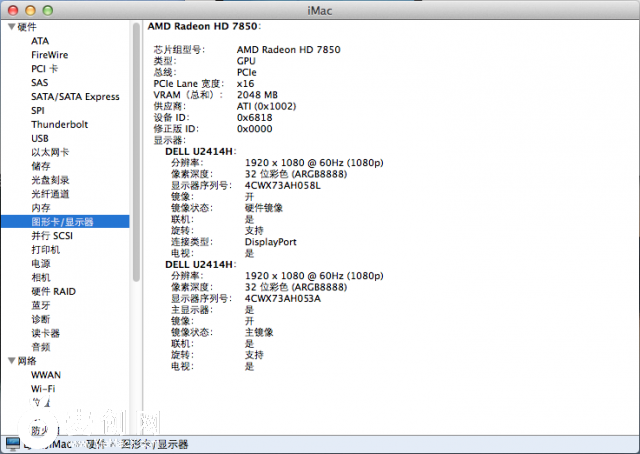This screenshot has height=454, width=640.
Task: Click the iMac computer icon in path bar
Action: pyautogui.click(x=12, y=443)
